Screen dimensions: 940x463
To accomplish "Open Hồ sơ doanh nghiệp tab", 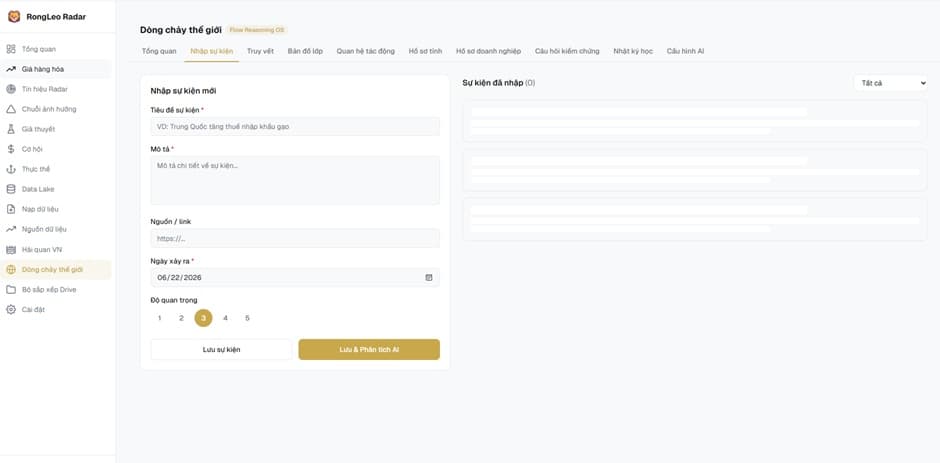I will click(x=488, y=51).
